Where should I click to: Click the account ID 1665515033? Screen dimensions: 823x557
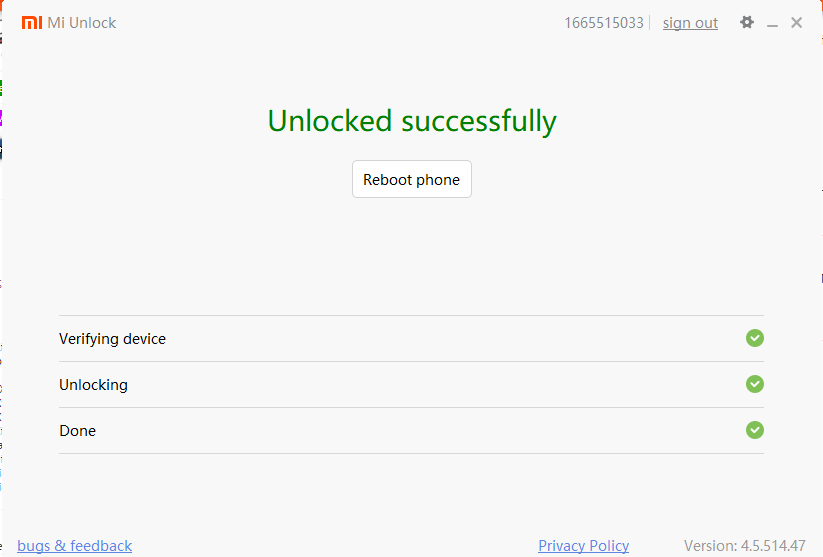604,23
